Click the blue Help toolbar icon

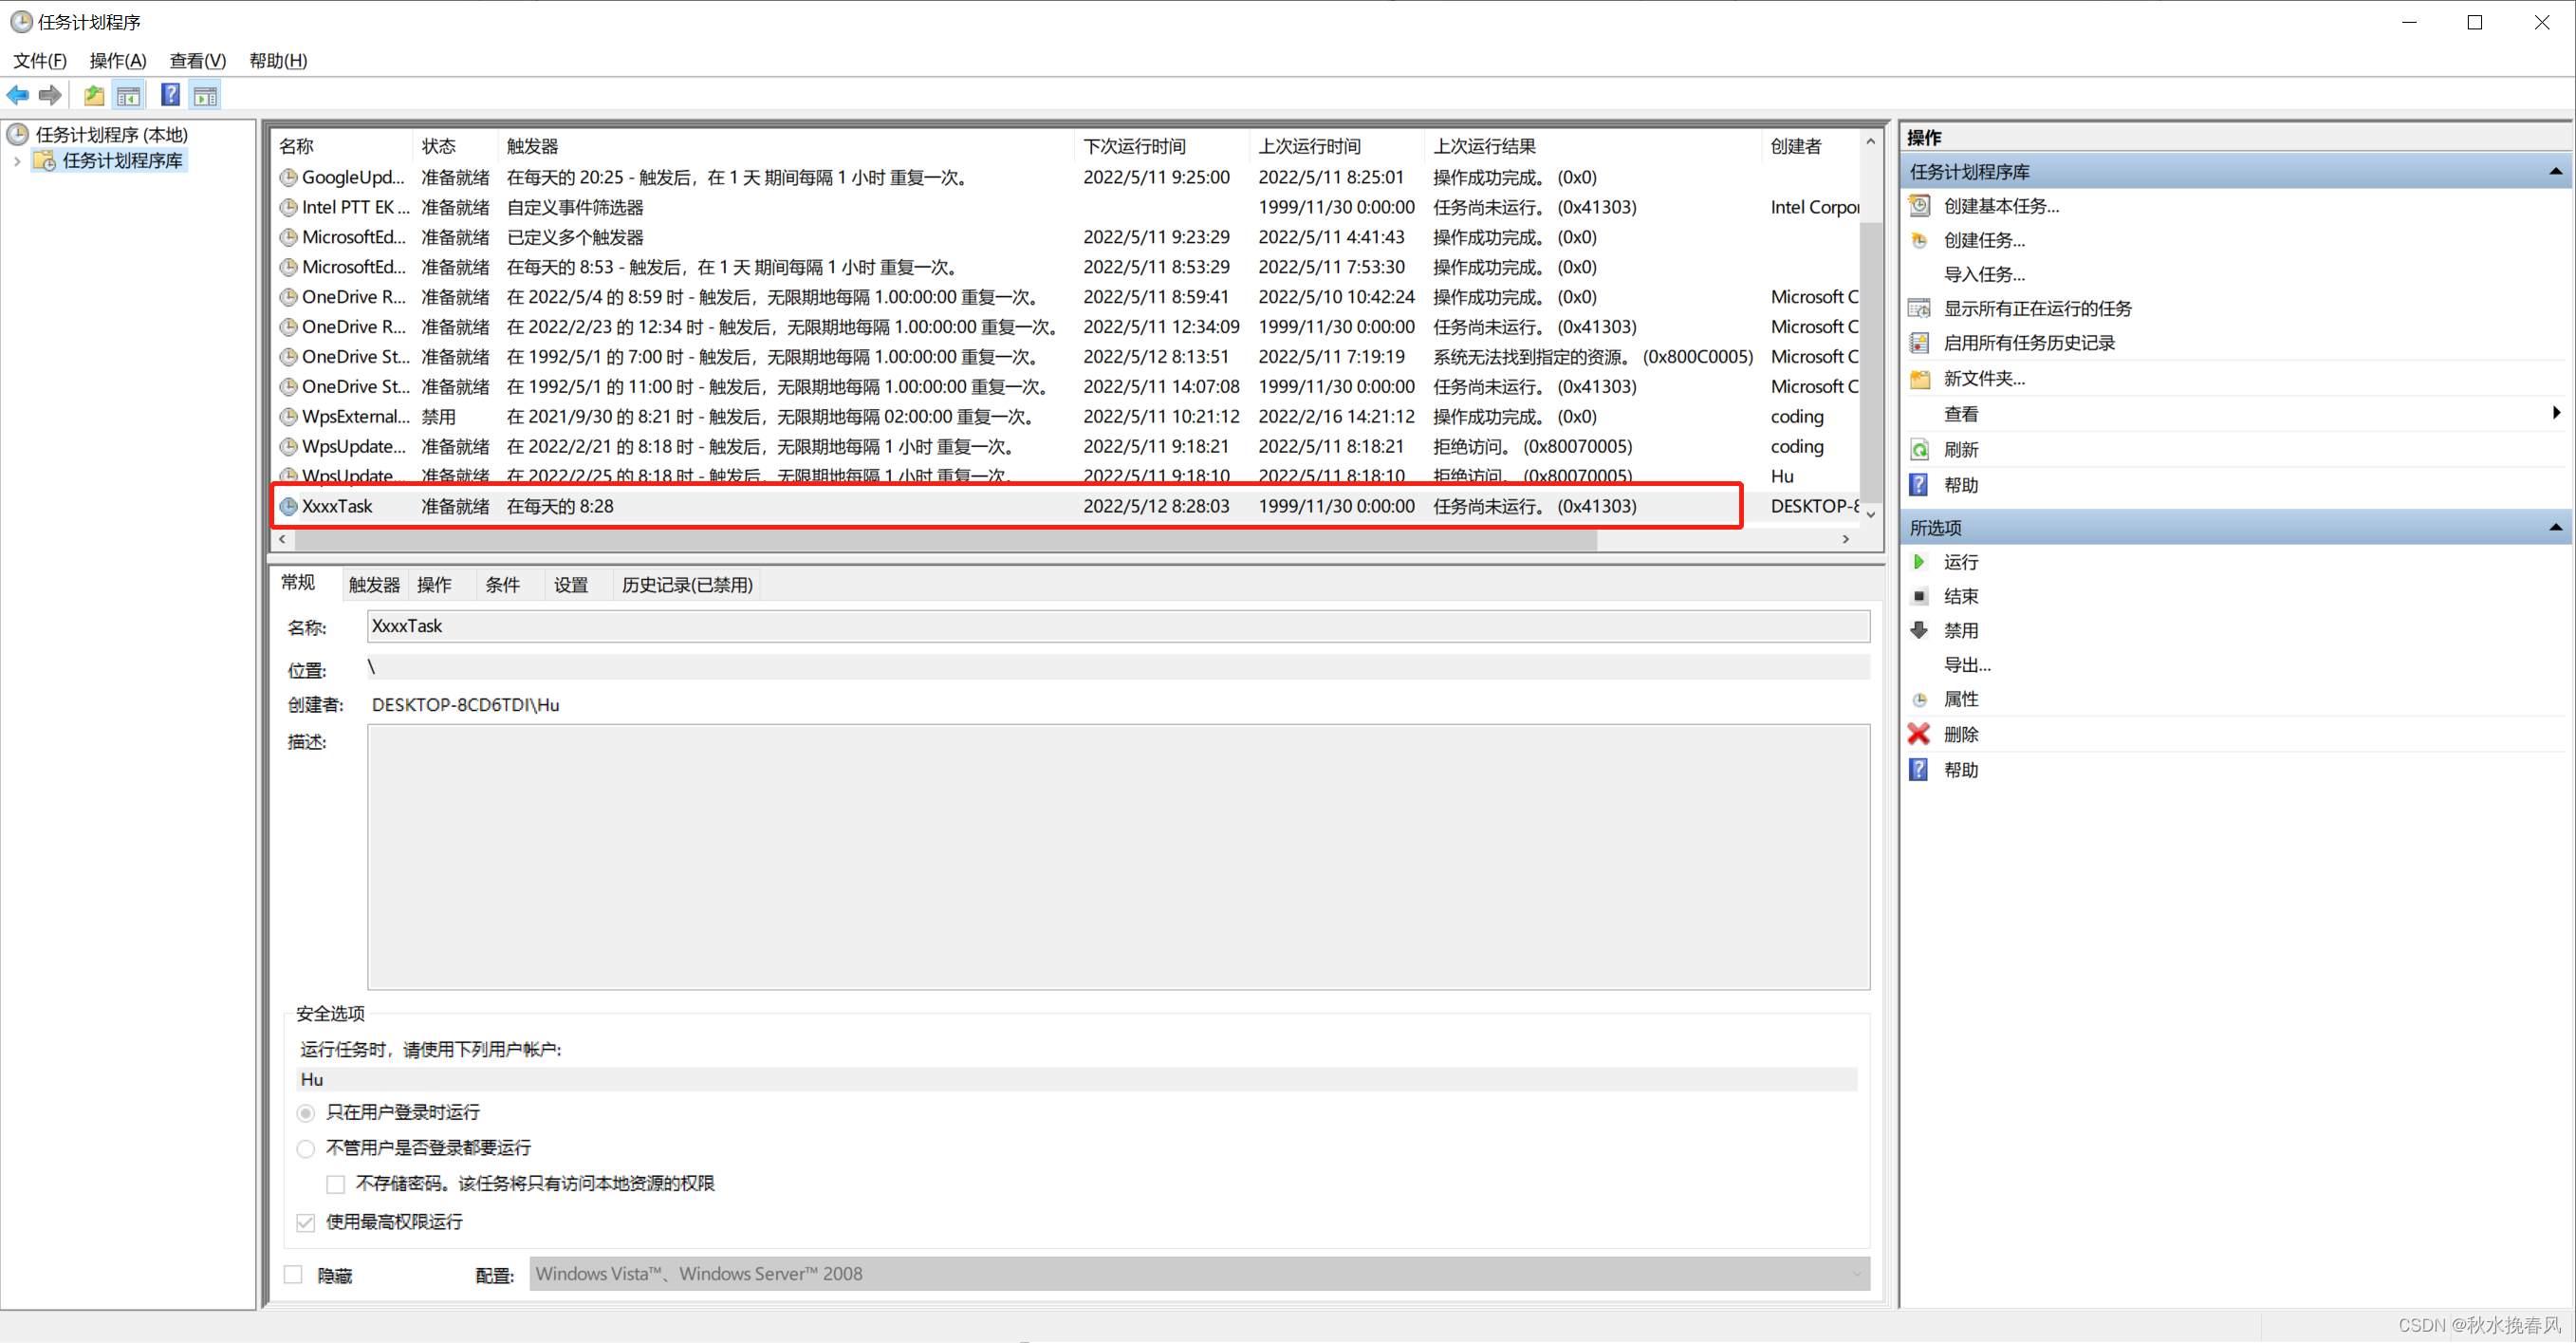click(171, 95)
